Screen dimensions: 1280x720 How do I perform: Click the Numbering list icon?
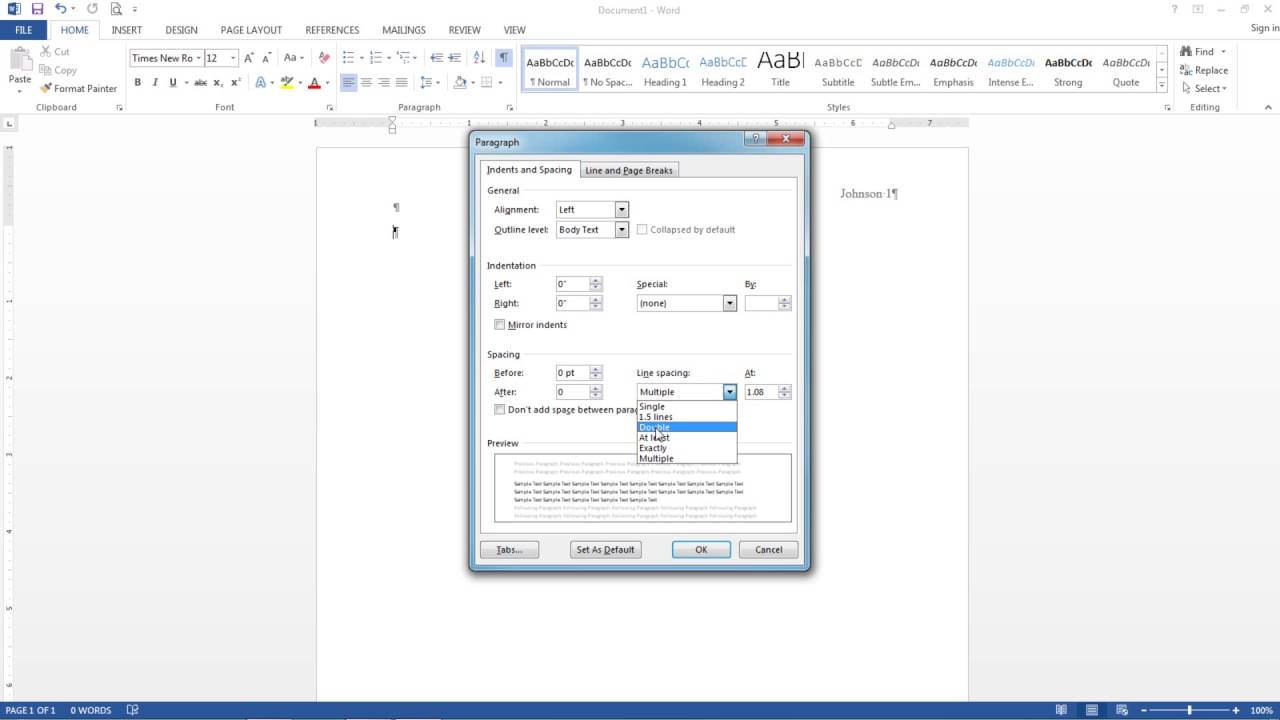[376, 58]
